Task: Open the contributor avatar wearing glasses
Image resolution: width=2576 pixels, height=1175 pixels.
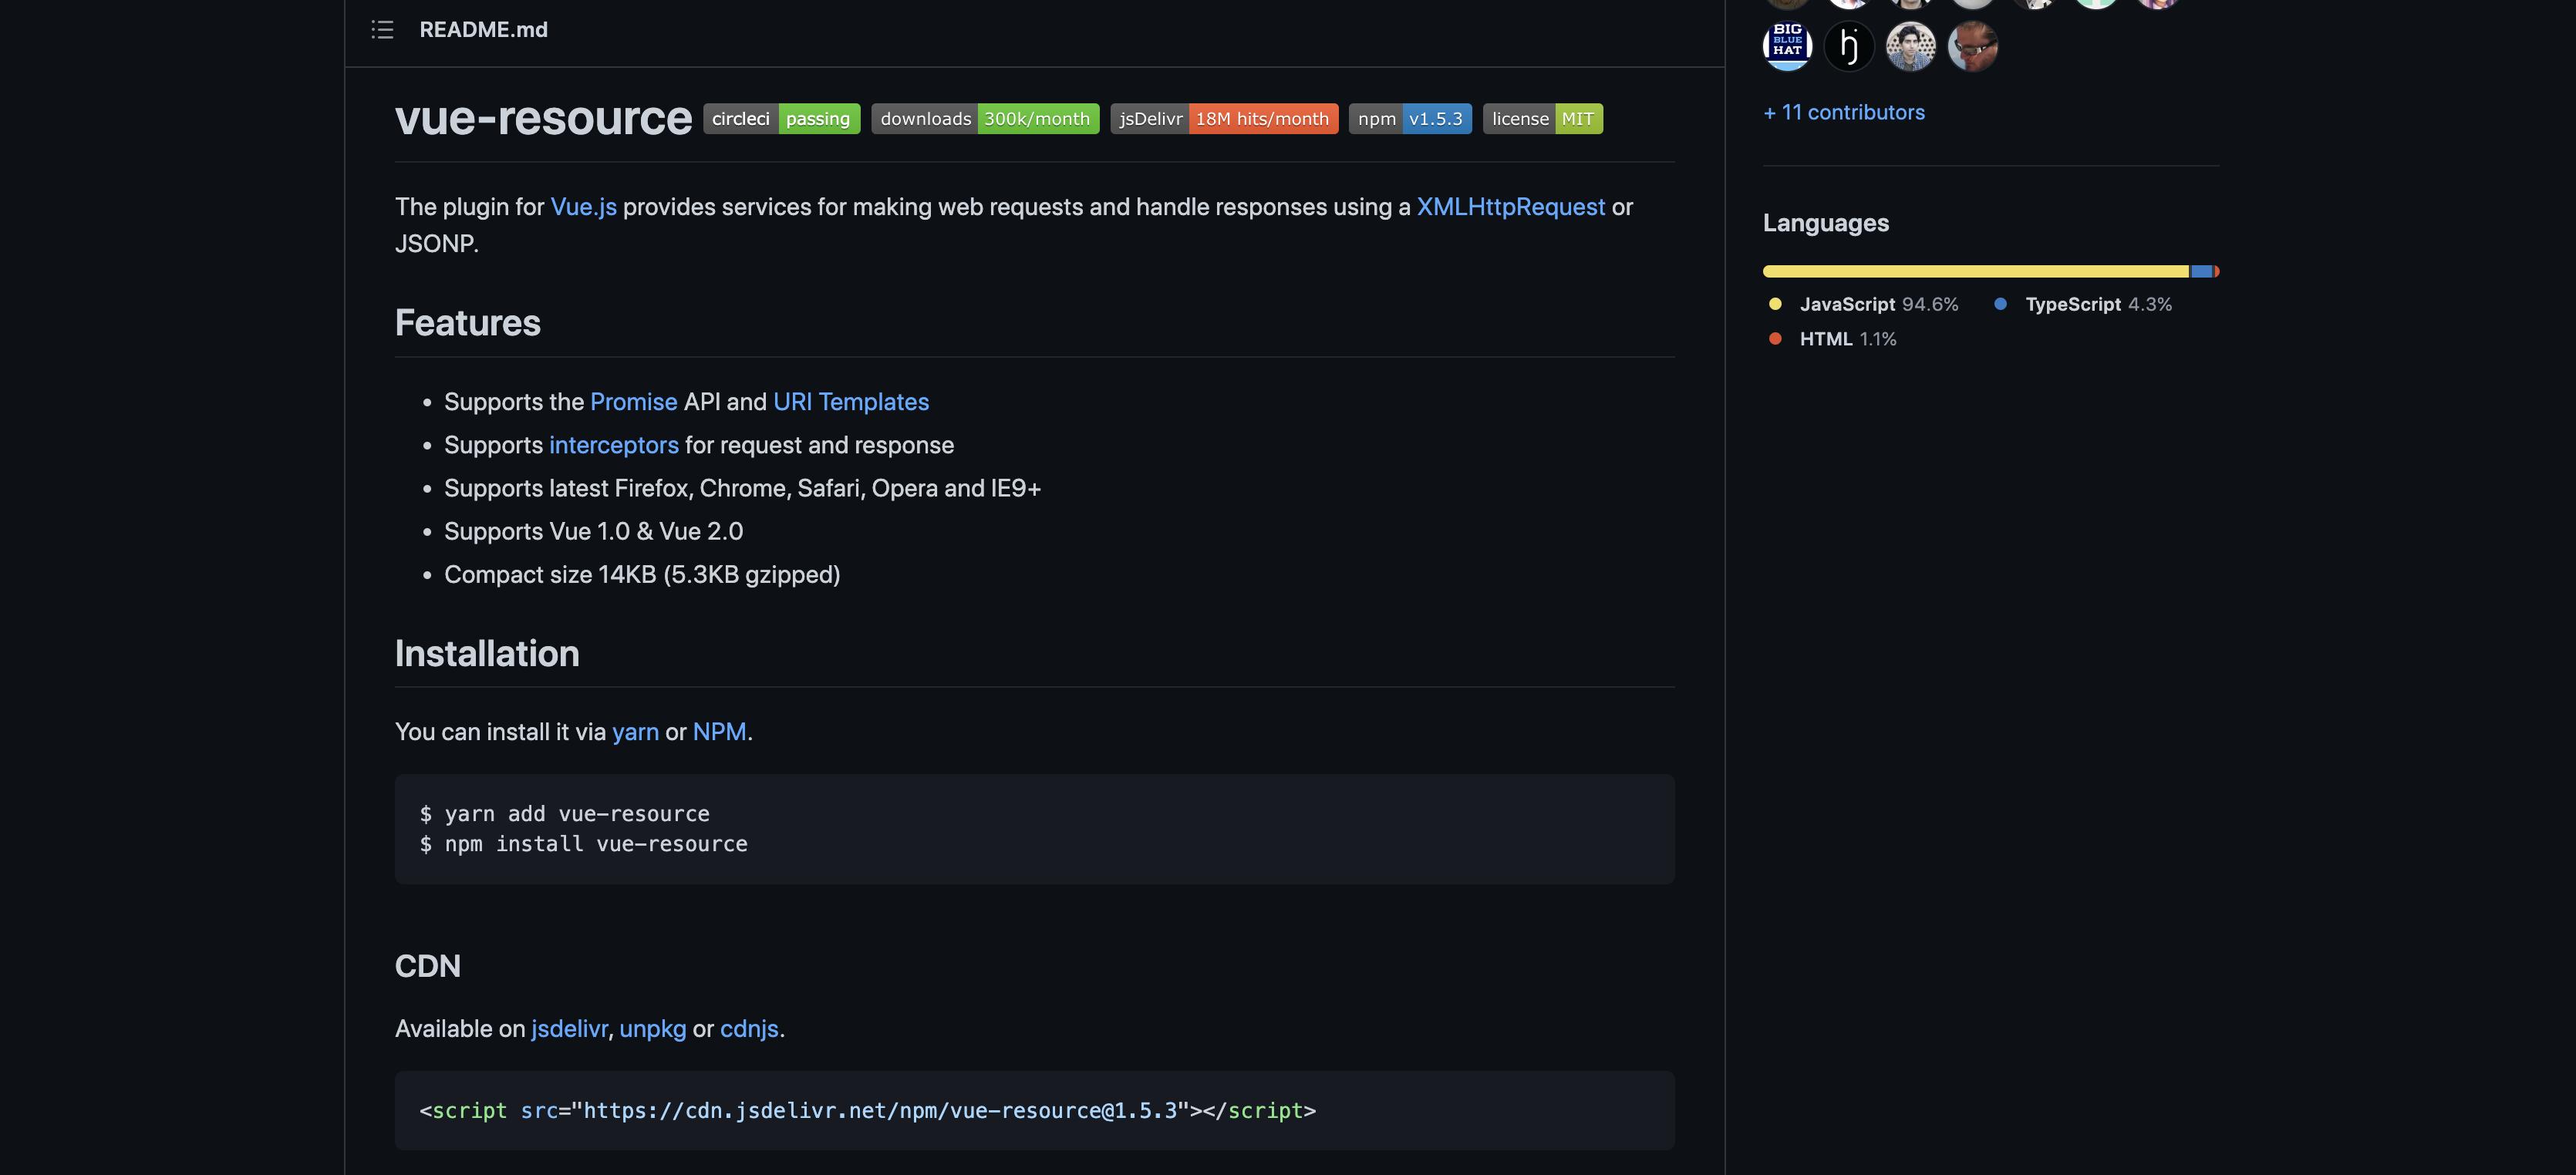Action: [x=1972, y=46]
